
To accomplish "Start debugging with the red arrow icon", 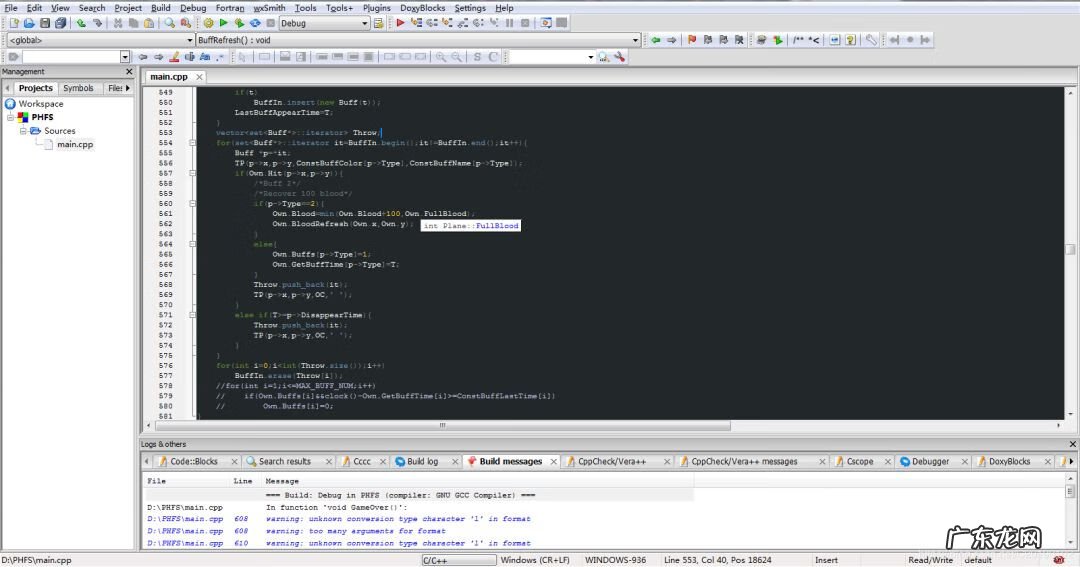I will click(x=401, y=23).
